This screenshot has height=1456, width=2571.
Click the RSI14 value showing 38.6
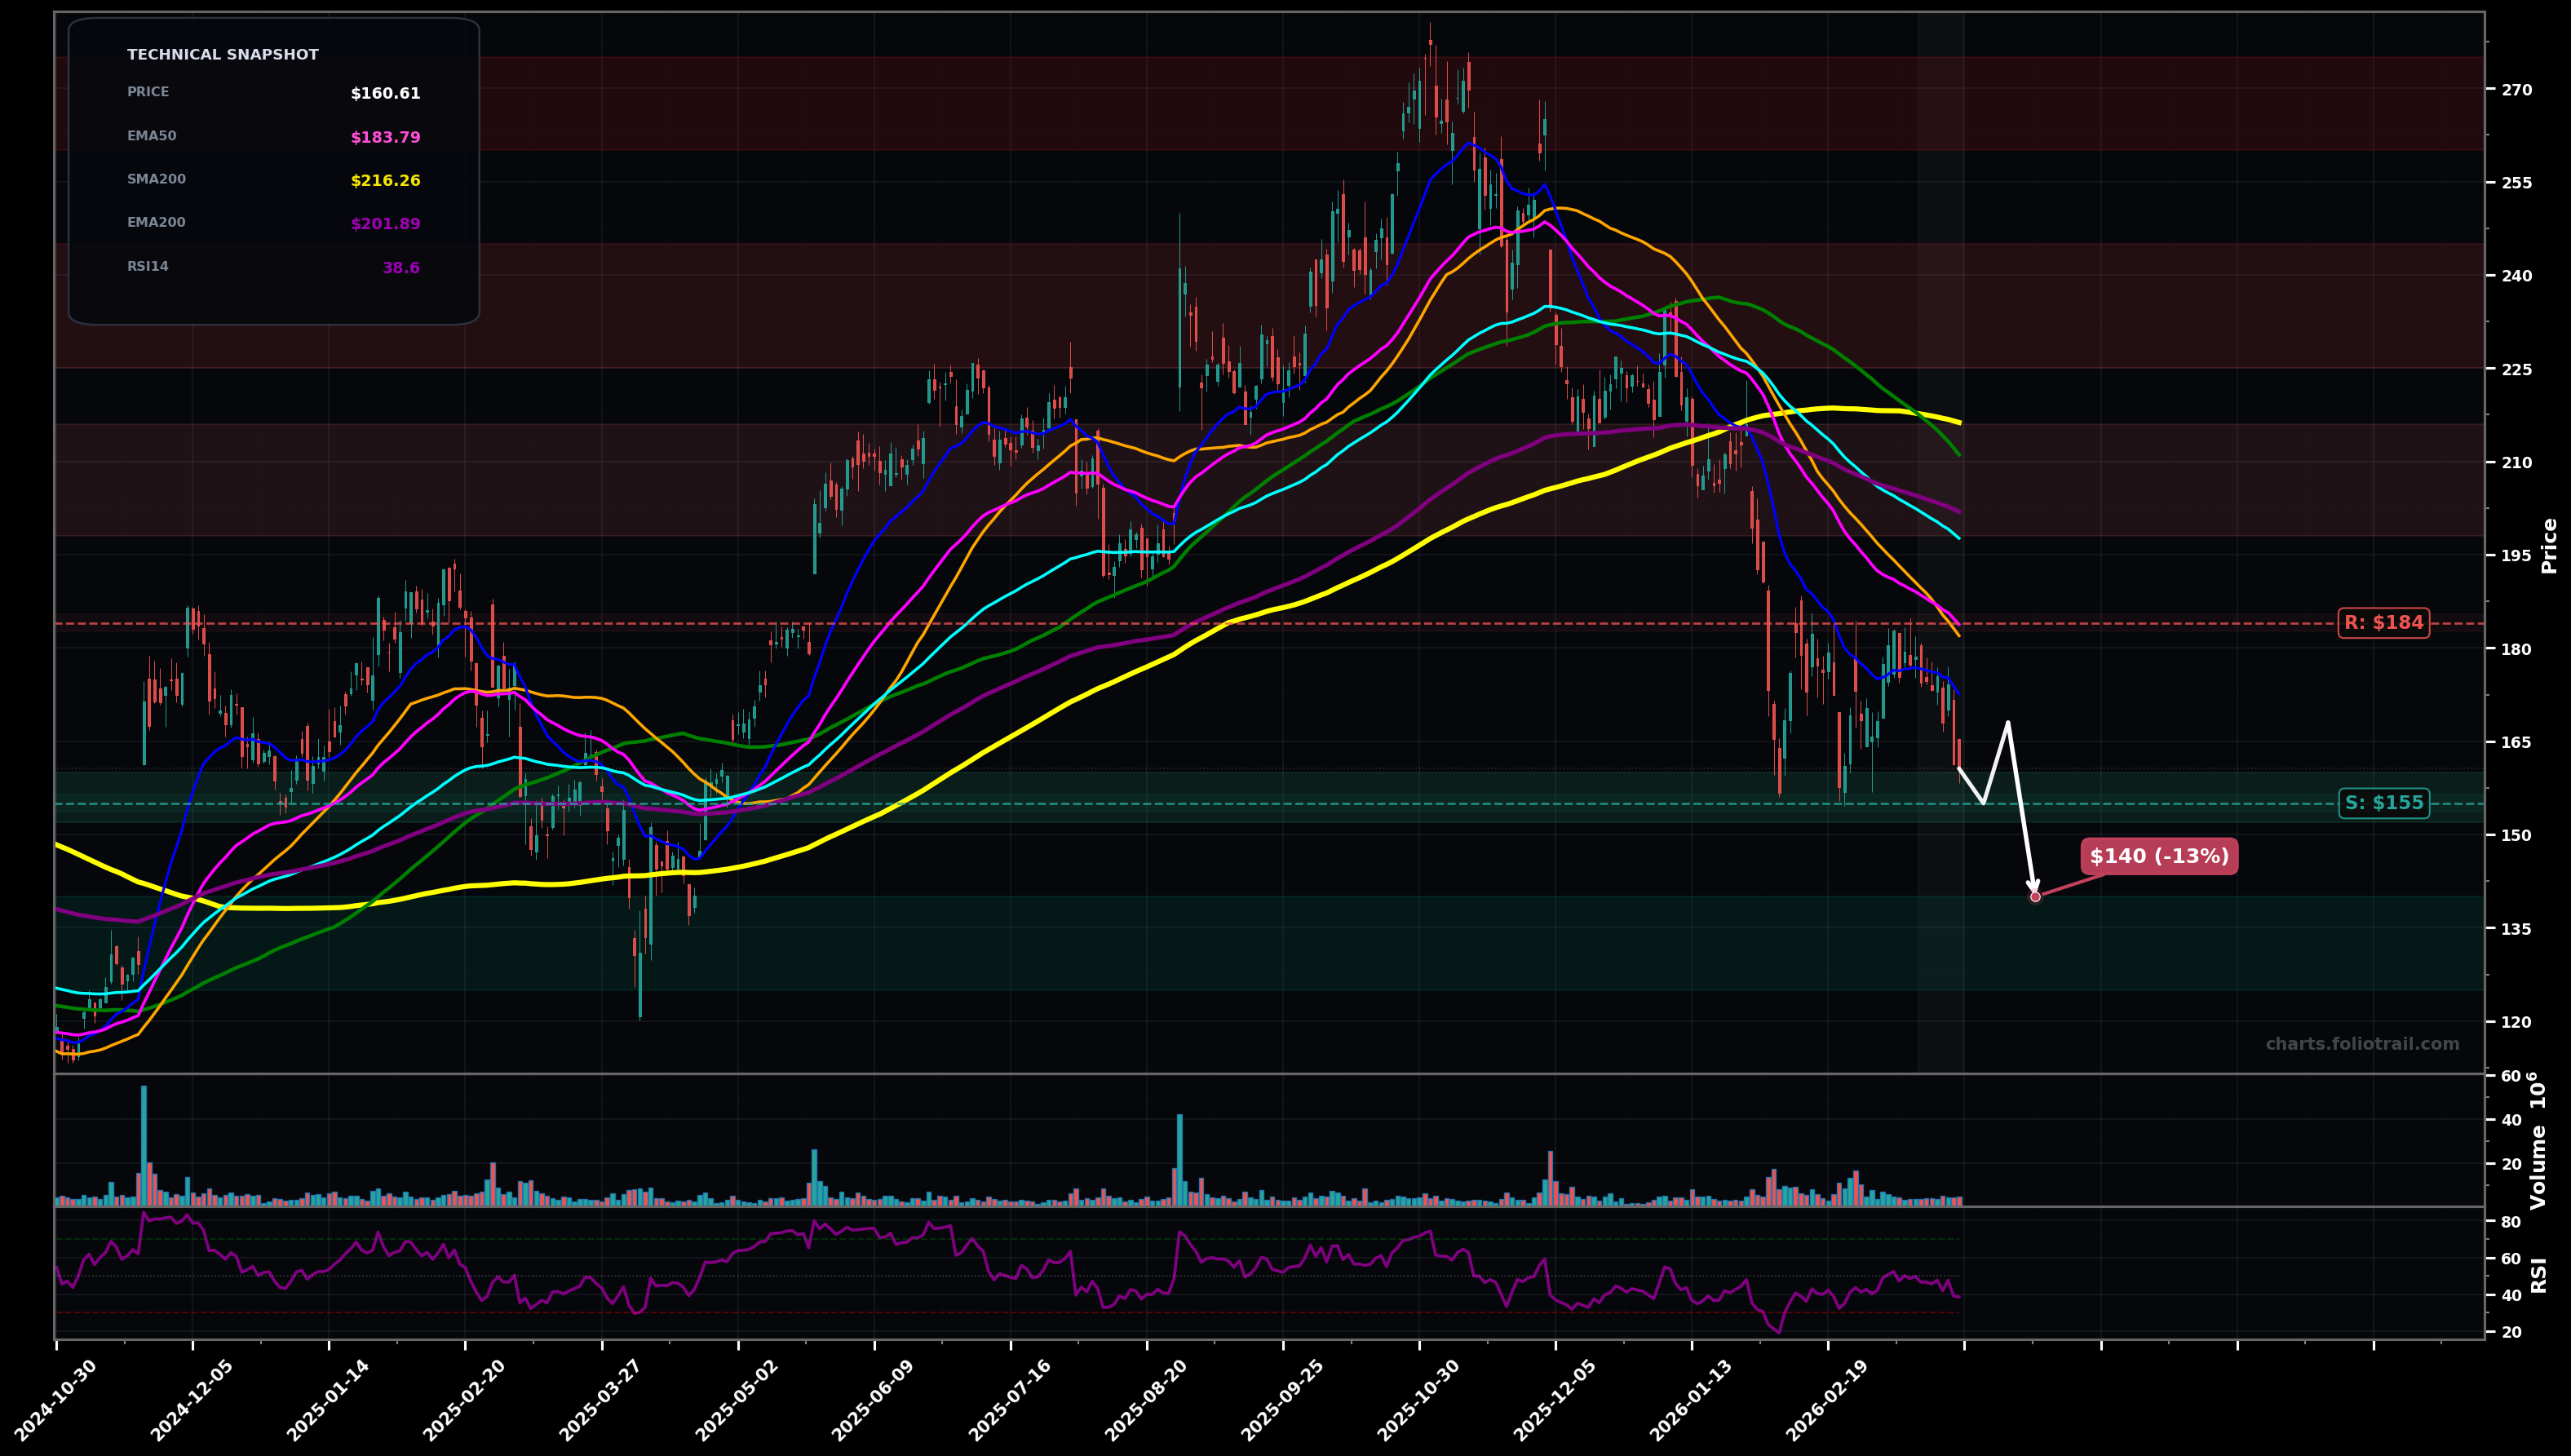pos(403,266)
